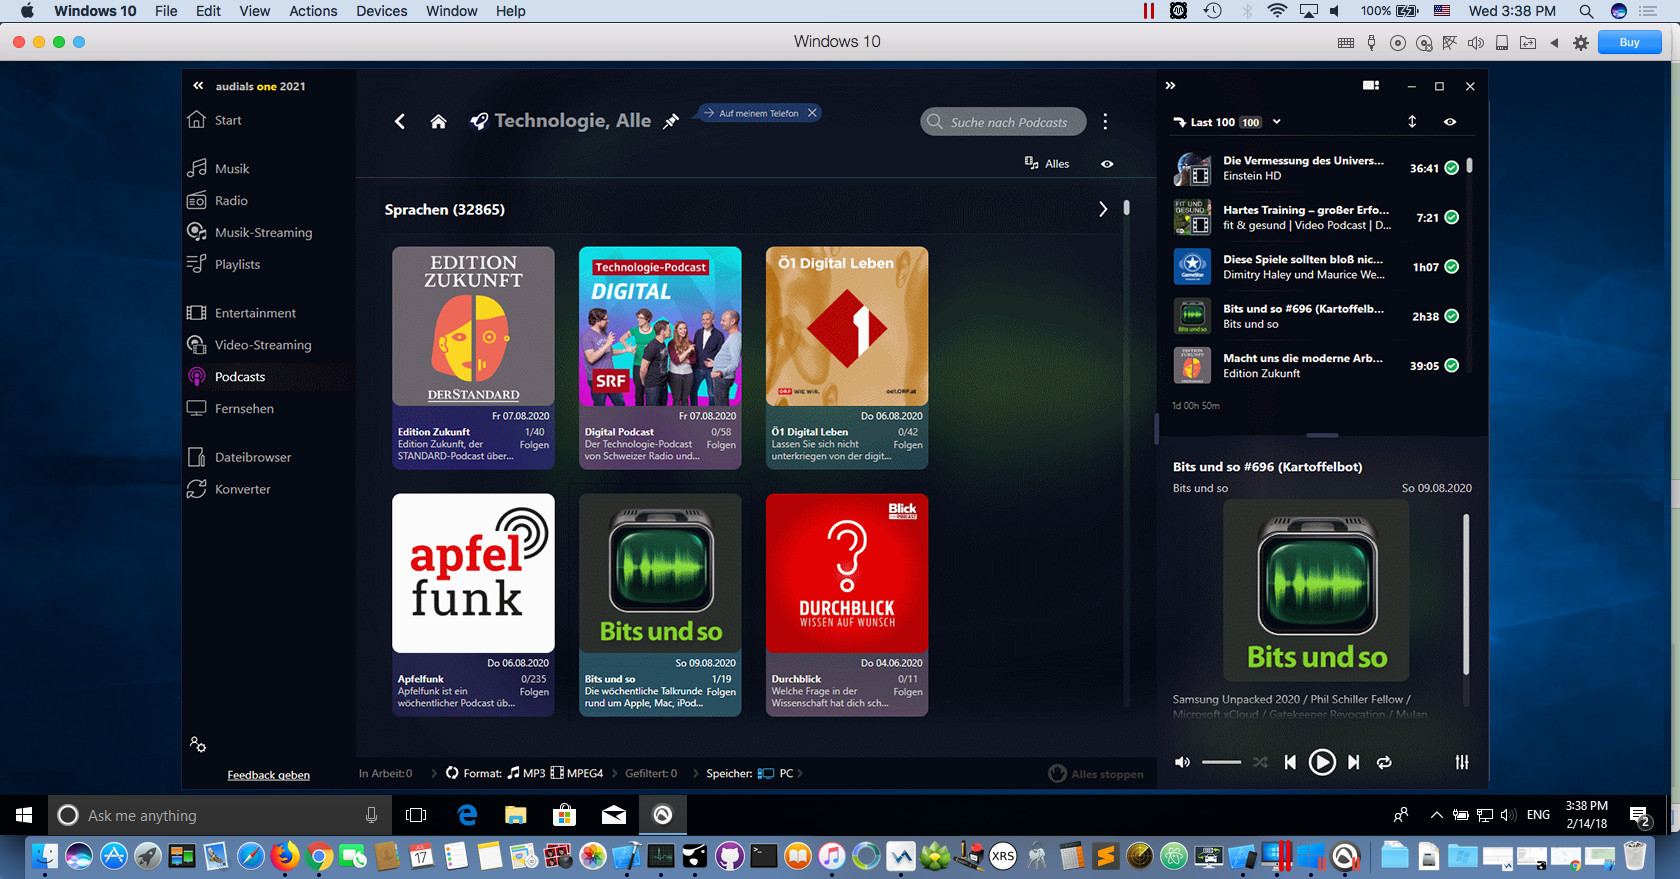Skip to the next track
The image size is (1680, 879).
[1353, 762]
